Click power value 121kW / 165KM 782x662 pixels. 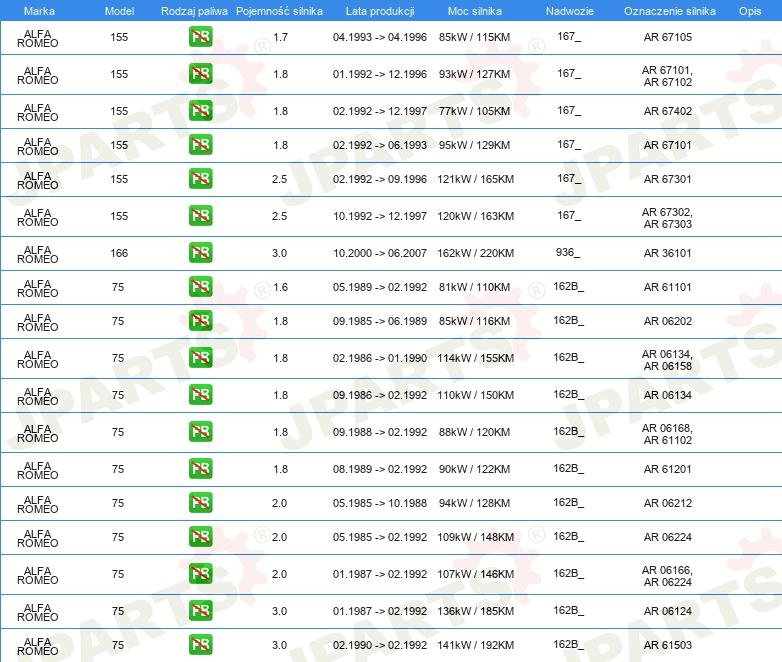pos(476,179)
